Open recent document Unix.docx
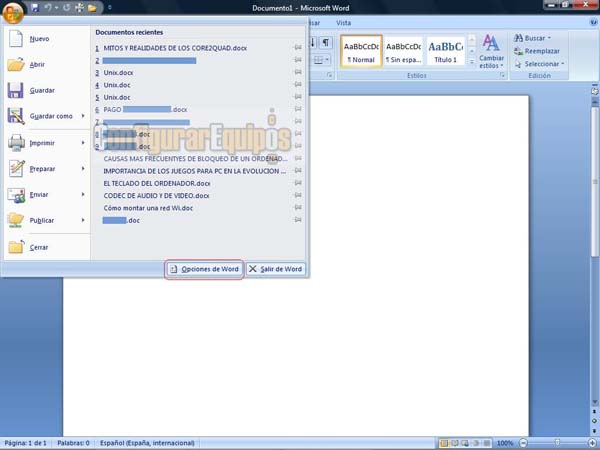This screenshot has height=450, width=600. coord(118,73)
